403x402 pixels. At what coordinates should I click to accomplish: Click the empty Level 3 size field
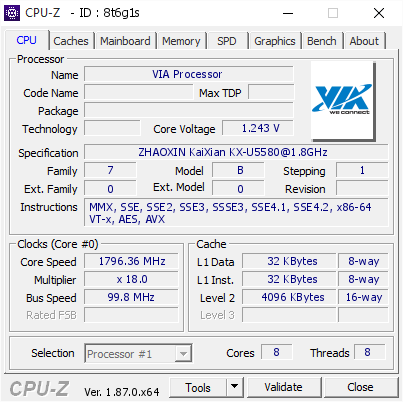[289, 315]
